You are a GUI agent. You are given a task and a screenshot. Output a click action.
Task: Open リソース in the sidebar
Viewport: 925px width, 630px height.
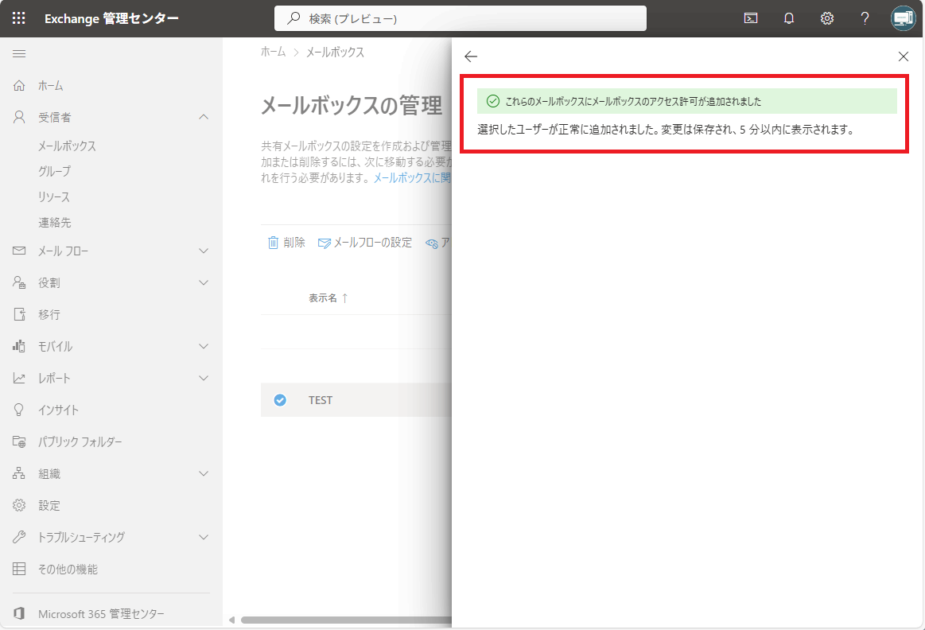click(x=54, y=196)
